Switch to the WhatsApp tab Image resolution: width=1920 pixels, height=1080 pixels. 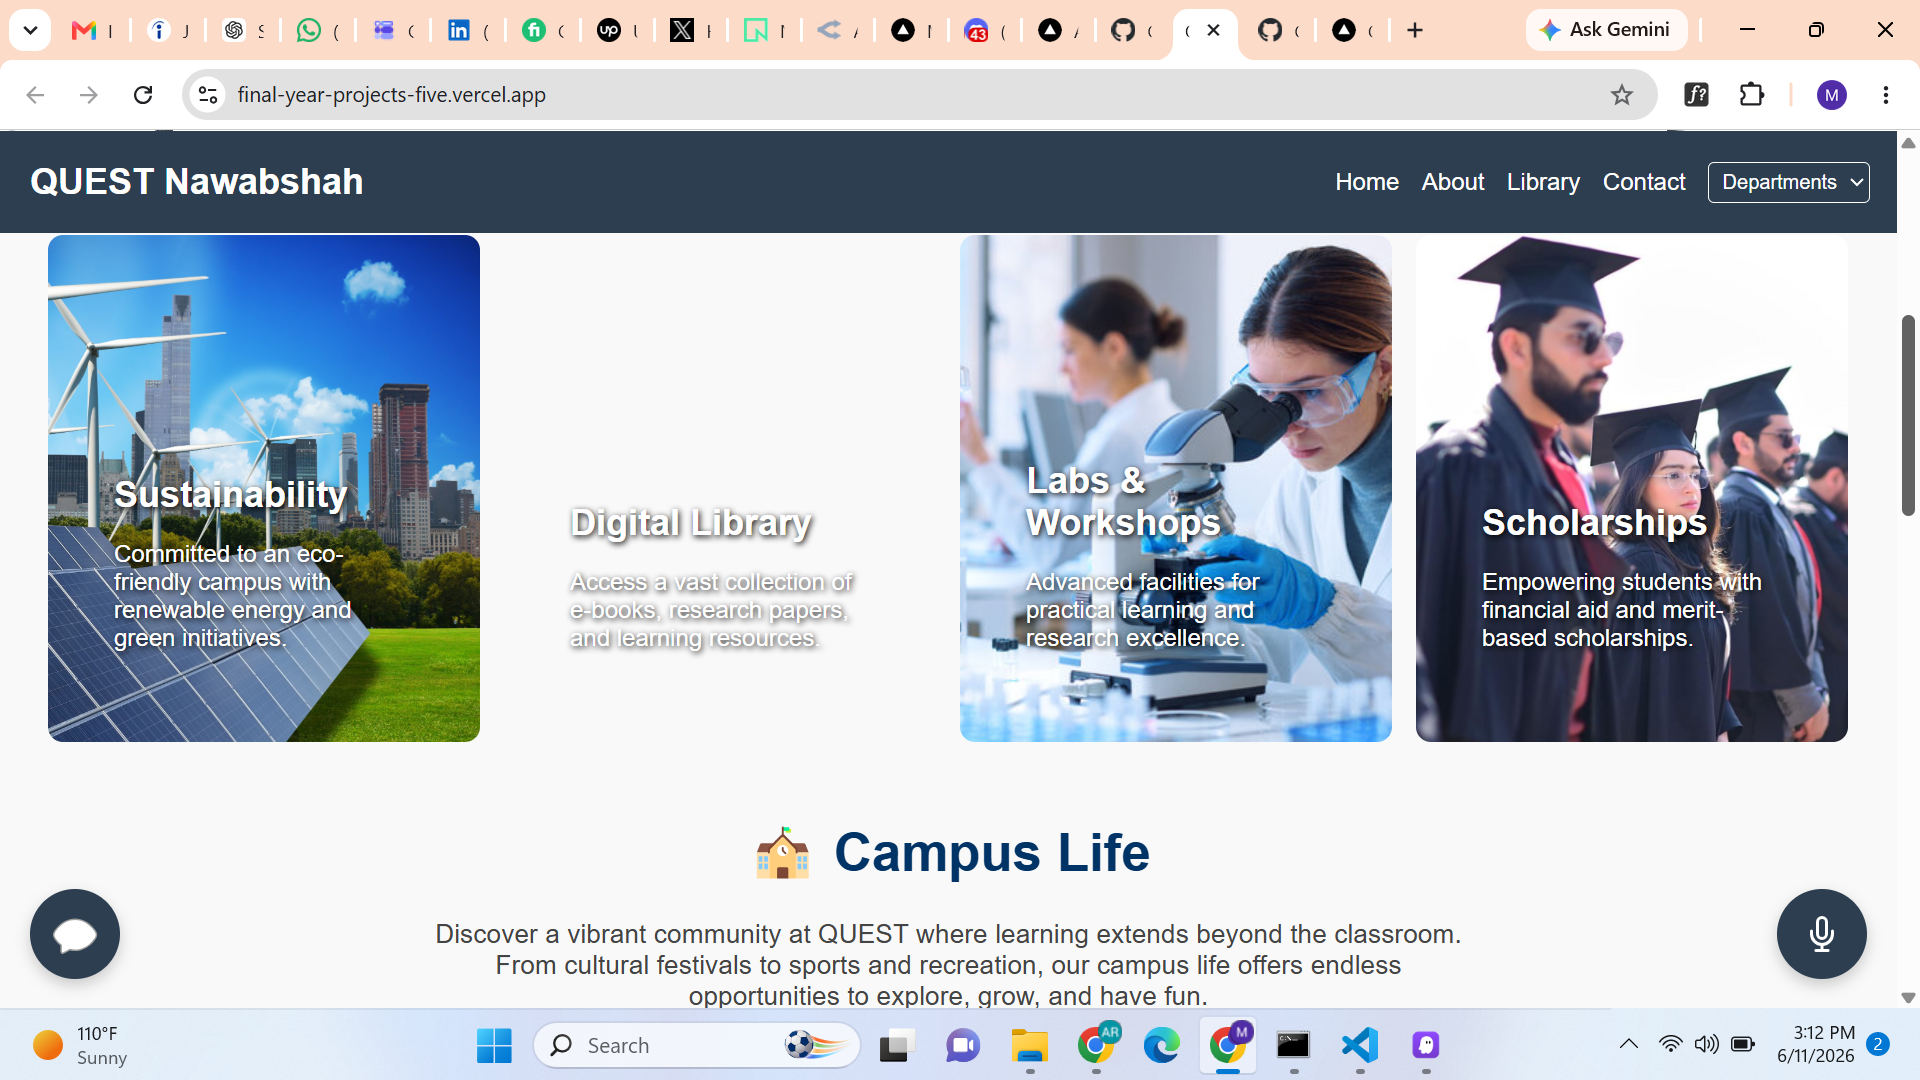point(319,31)
